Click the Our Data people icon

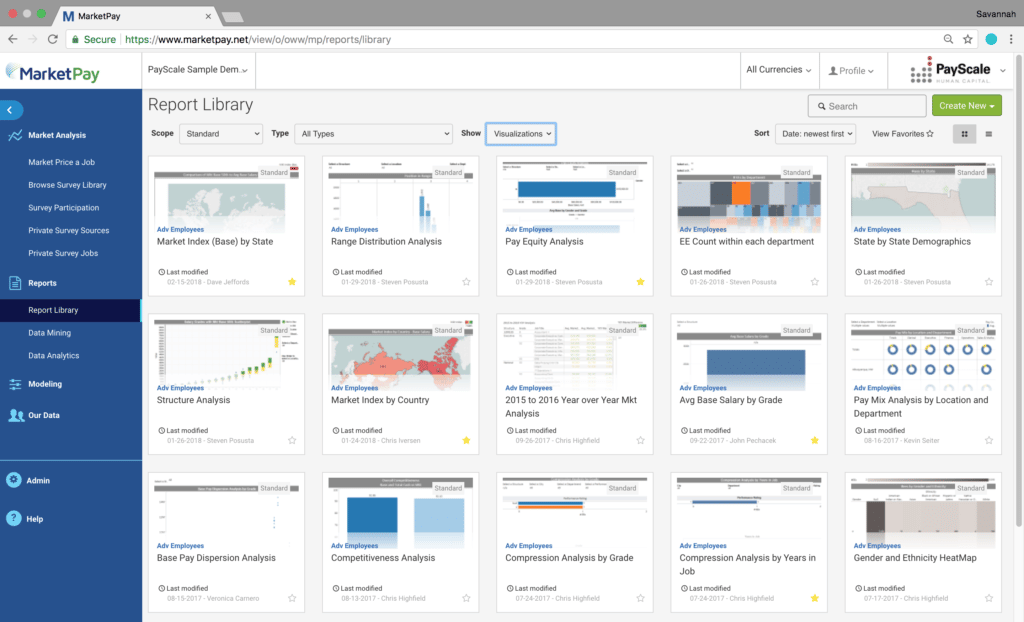pyautogui.click(x=16, y=415)
